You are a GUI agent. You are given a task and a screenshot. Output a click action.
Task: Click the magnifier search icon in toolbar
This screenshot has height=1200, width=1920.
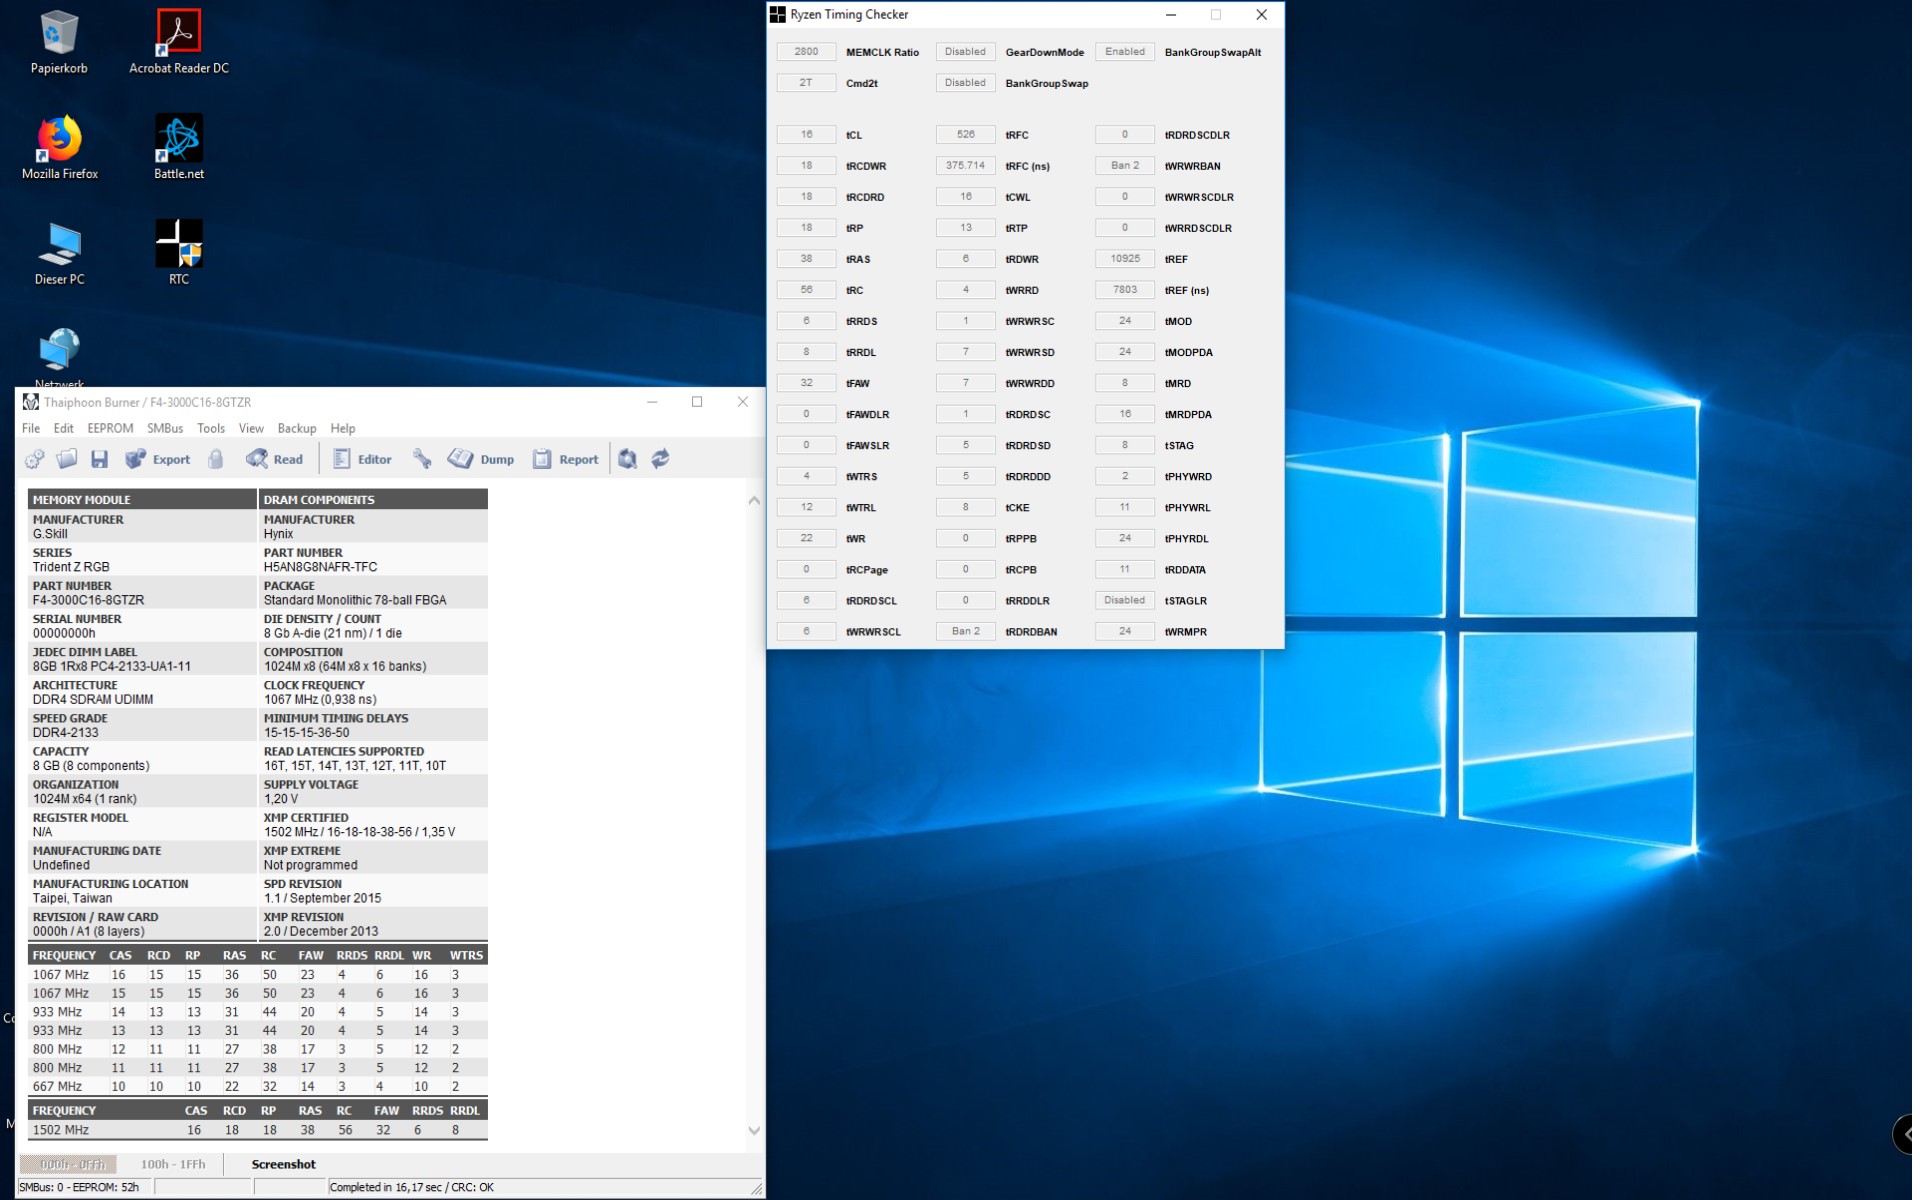point(627,460)
